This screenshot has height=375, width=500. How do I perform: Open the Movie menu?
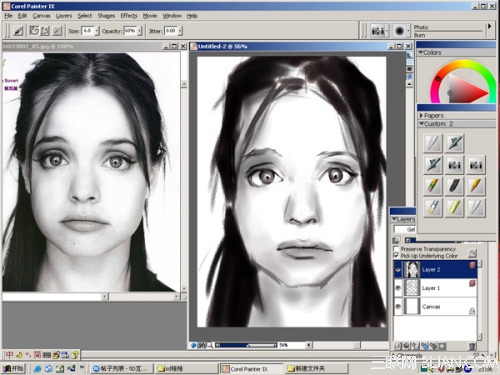coord(150,16)
